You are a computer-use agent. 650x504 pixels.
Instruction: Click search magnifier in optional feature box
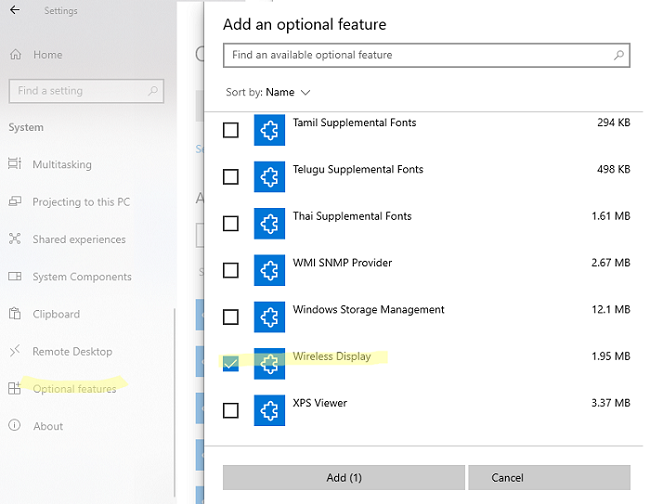[x=618, y=55]
